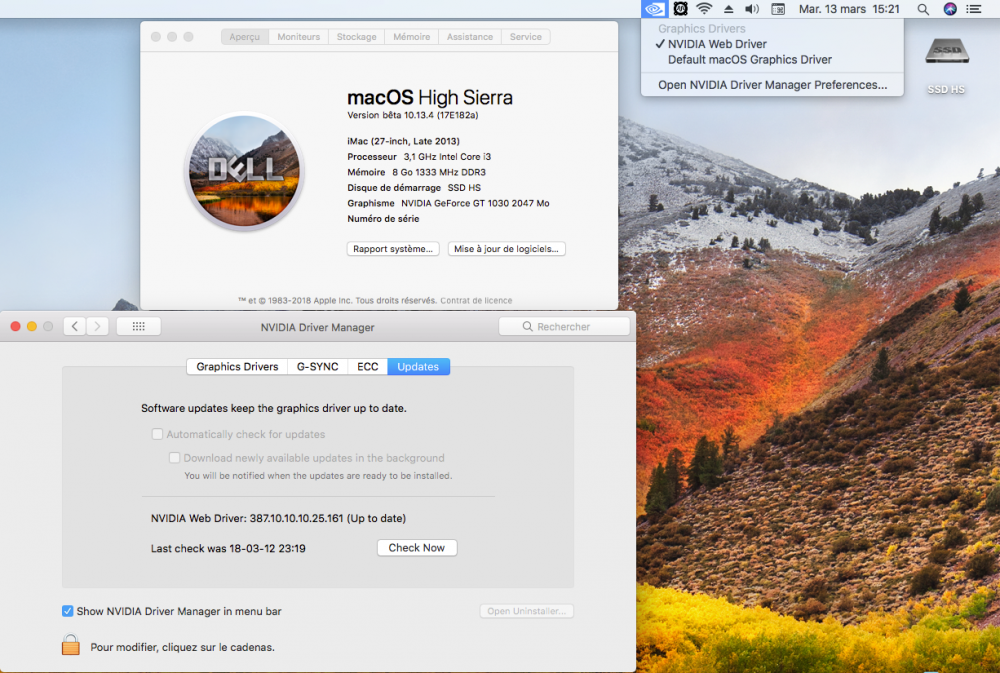Click the Show All grid icon
The image size is (1000, 673).
click(138, 327)
